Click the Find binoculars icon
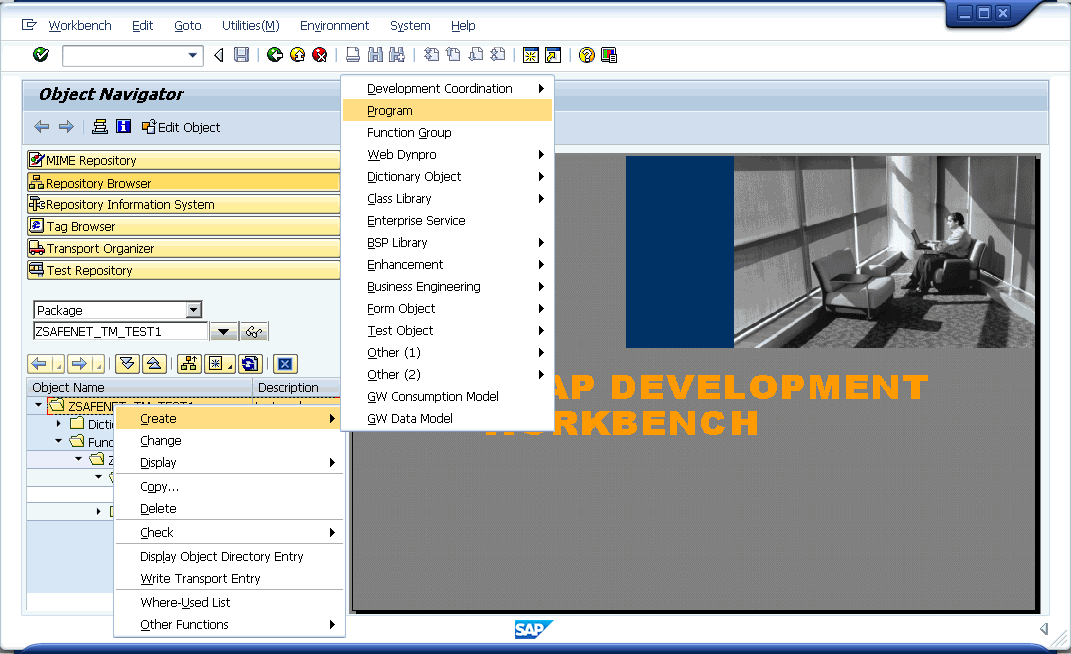 pos(375,55)
